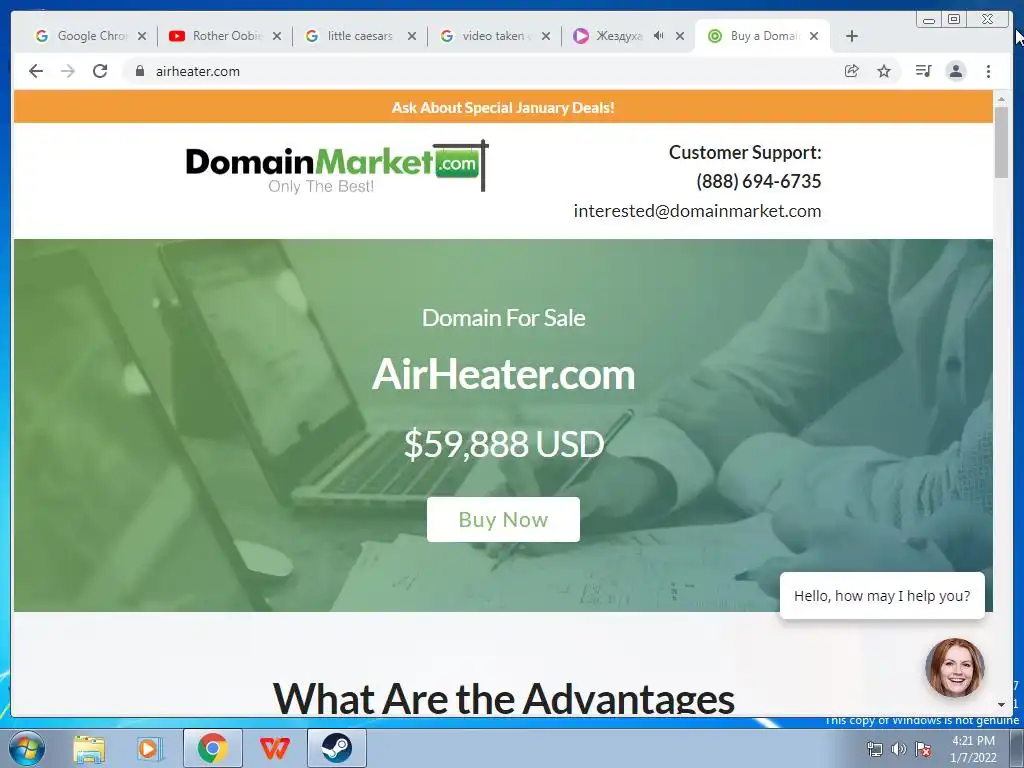Open Steam from the taskbar
1024x768 pixels.
click(336, 748)
